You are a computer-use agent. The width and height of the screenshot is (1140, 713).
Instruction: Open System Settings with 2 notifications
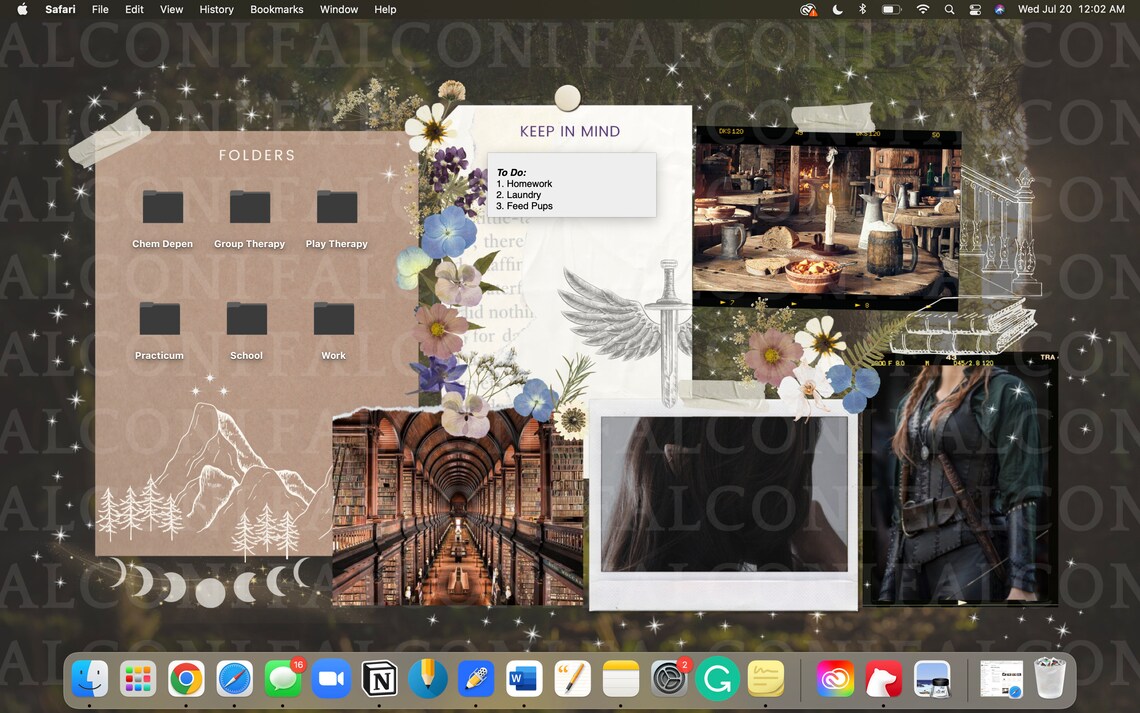[666, 678]
